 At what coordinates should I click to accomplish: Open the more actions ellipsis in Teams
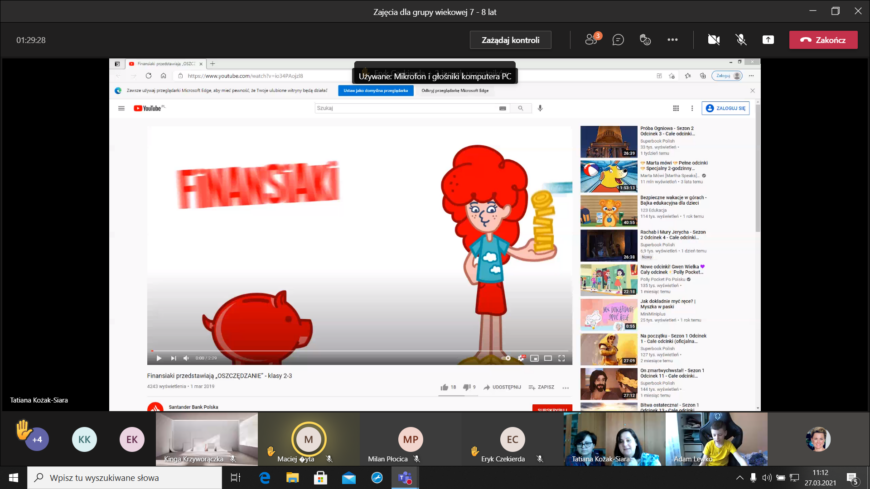(x=672, y=40)
